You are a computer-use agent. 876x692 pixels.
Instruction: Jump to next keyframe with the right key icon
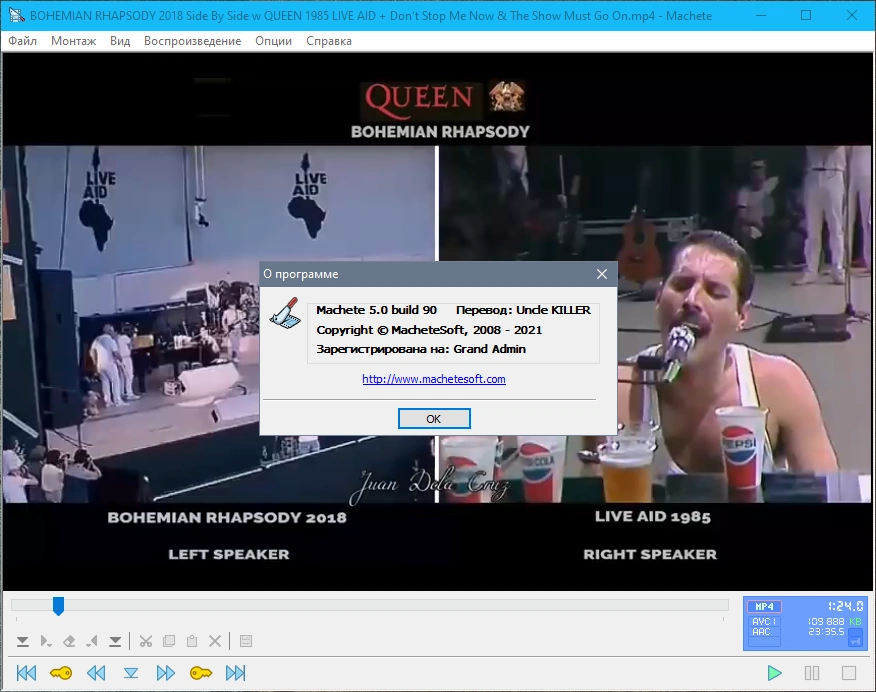201,673
